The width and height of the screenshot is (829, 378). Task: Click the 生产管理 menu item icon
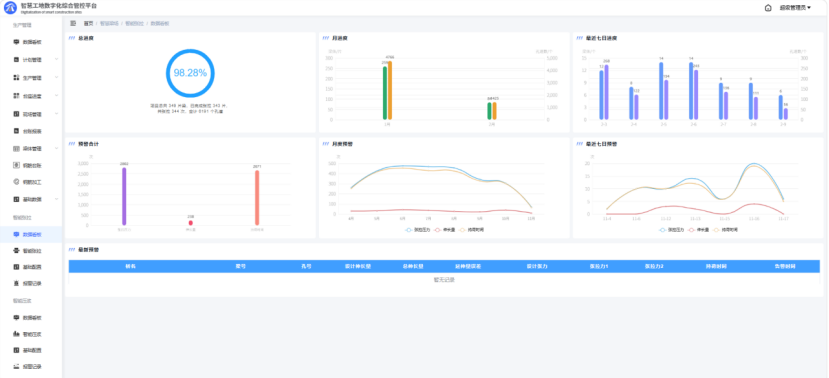(x=16, y=78)
